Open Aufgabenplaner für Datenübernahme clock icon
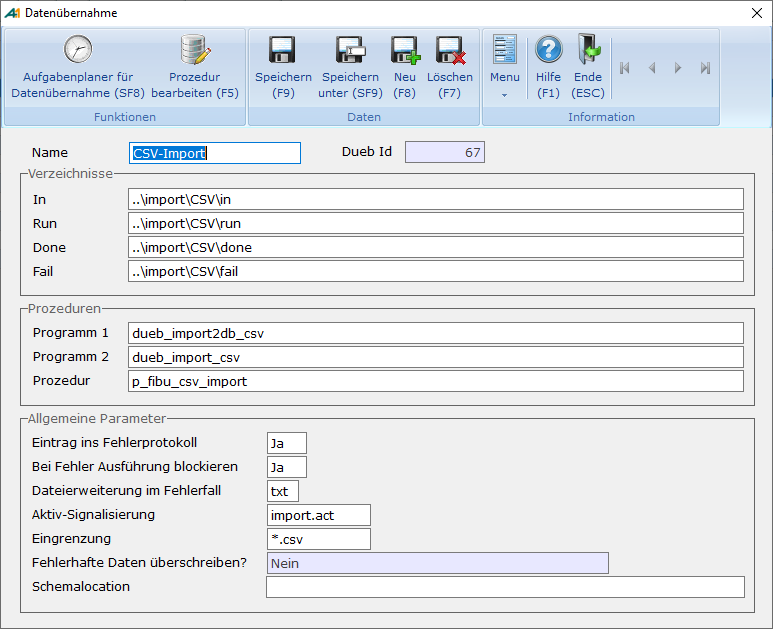 (77, 49)
